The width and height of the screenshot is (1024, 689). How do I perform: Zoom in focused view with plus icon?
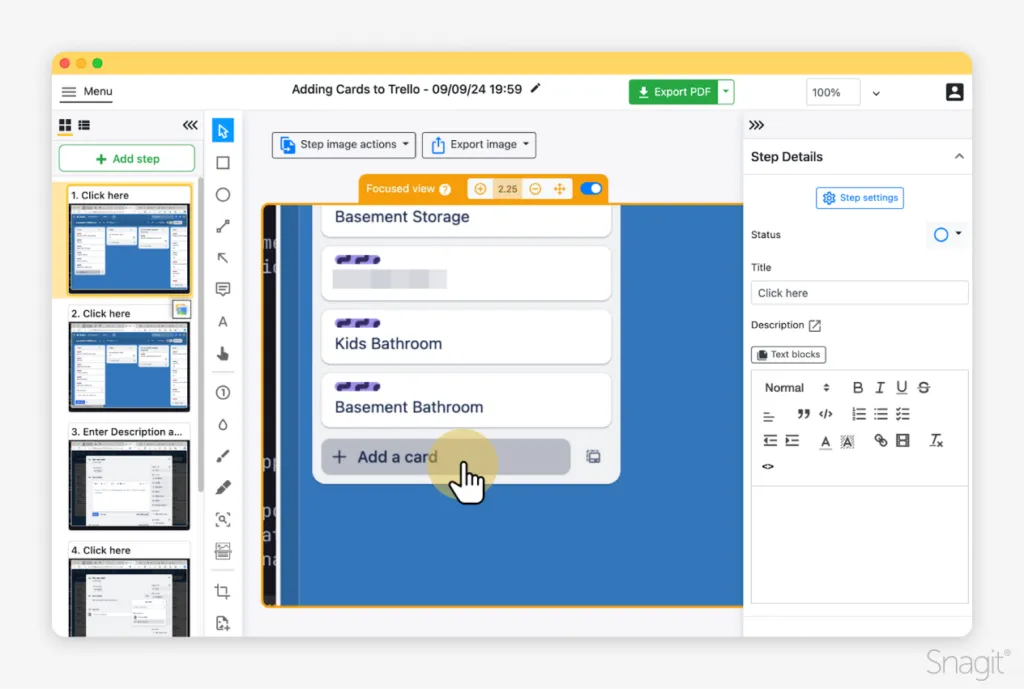coord(480,189)
